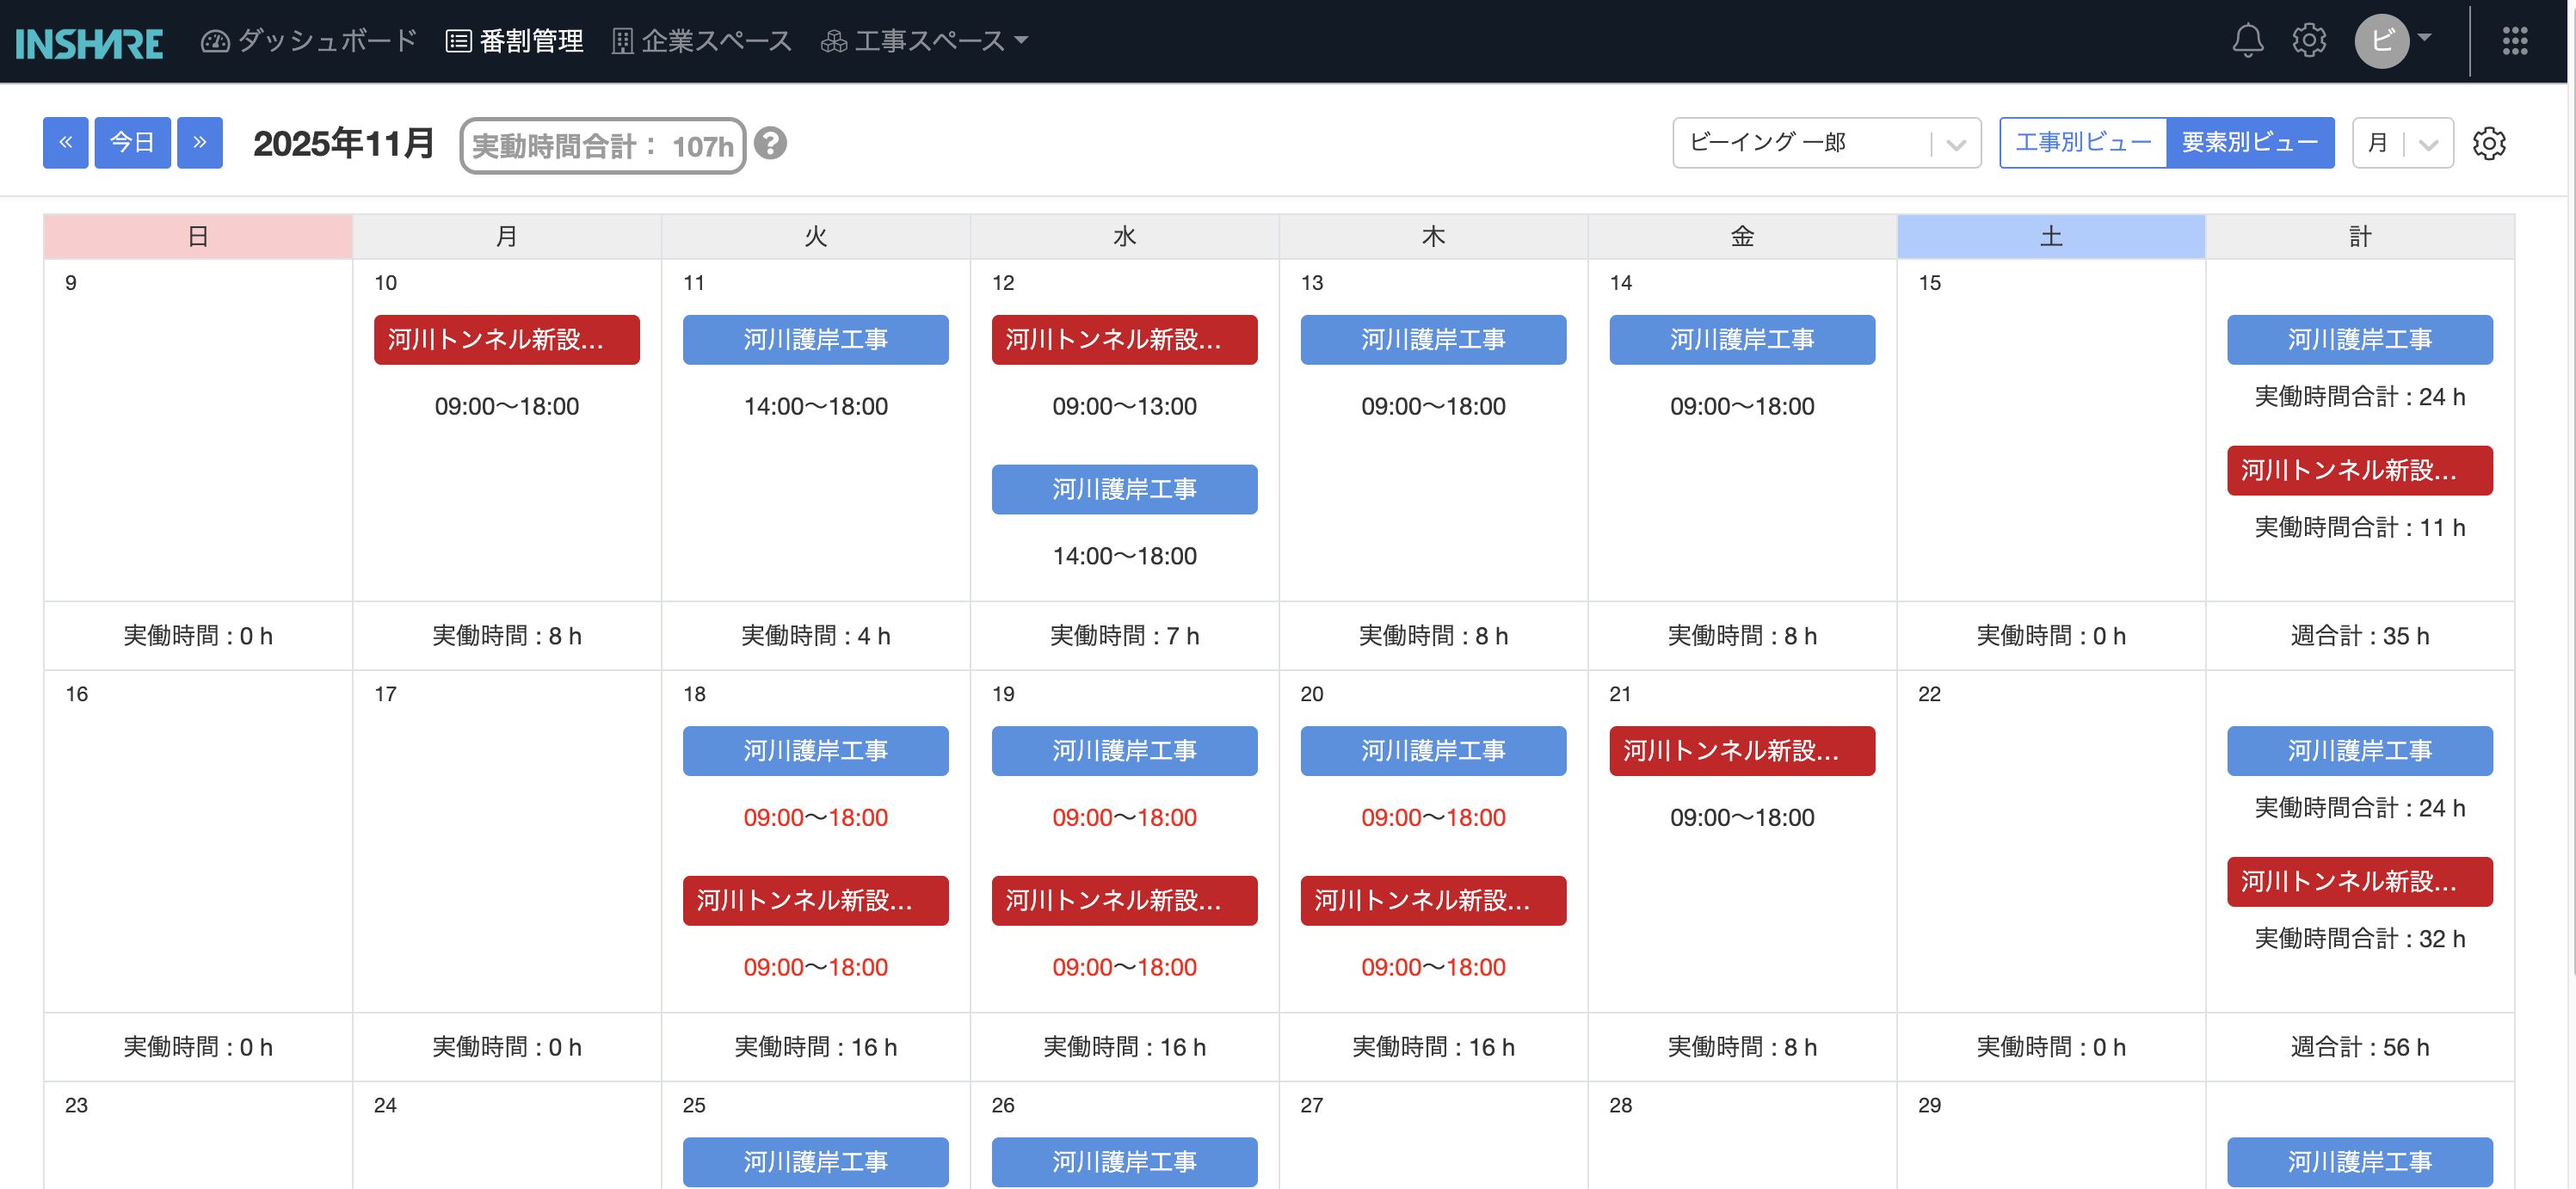Screen dimensions: 2576x1189
Task: Click the 09:00〜13:00 time on the 12th
Action: click(x=1125, y=407)
